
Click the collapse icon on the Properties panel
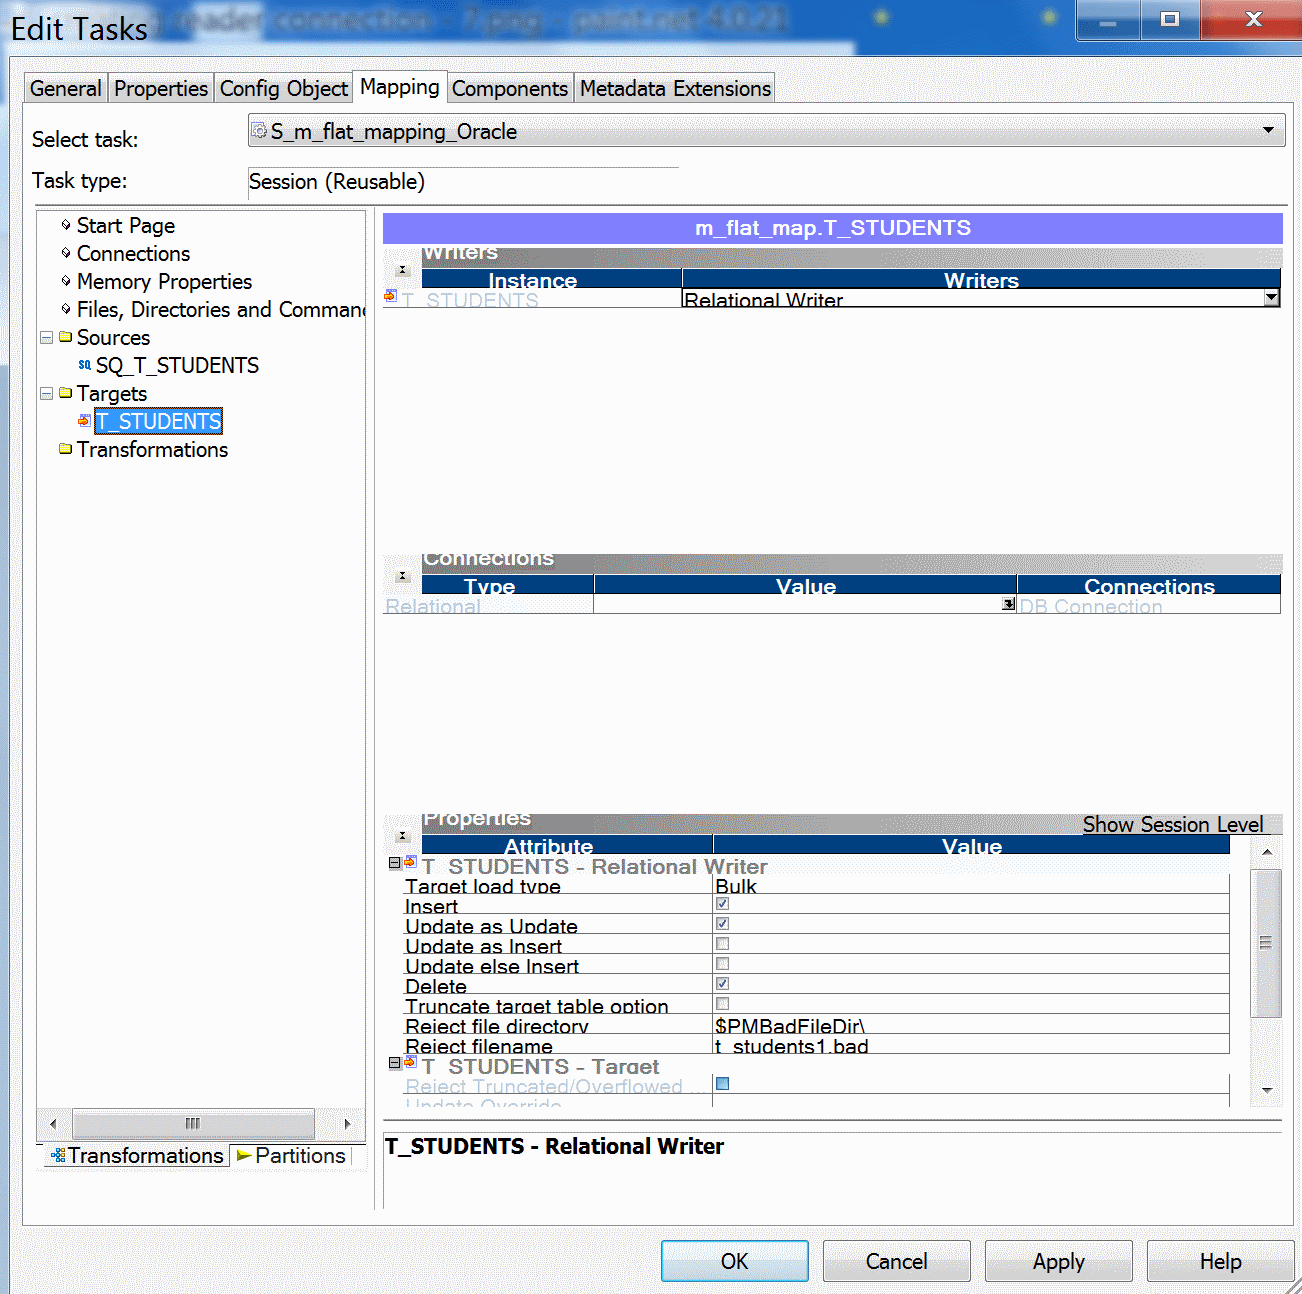pyautogui.click(x=401, y=835)
